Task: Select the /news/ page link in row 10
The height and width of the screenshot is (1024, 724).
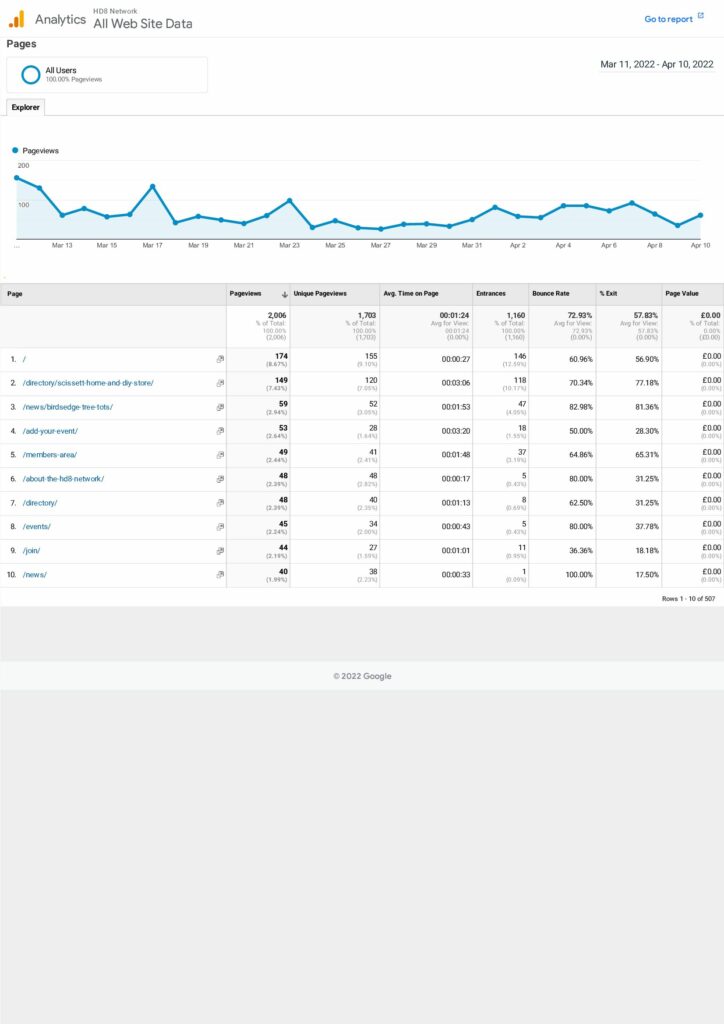Action: [x=35, y=574]
